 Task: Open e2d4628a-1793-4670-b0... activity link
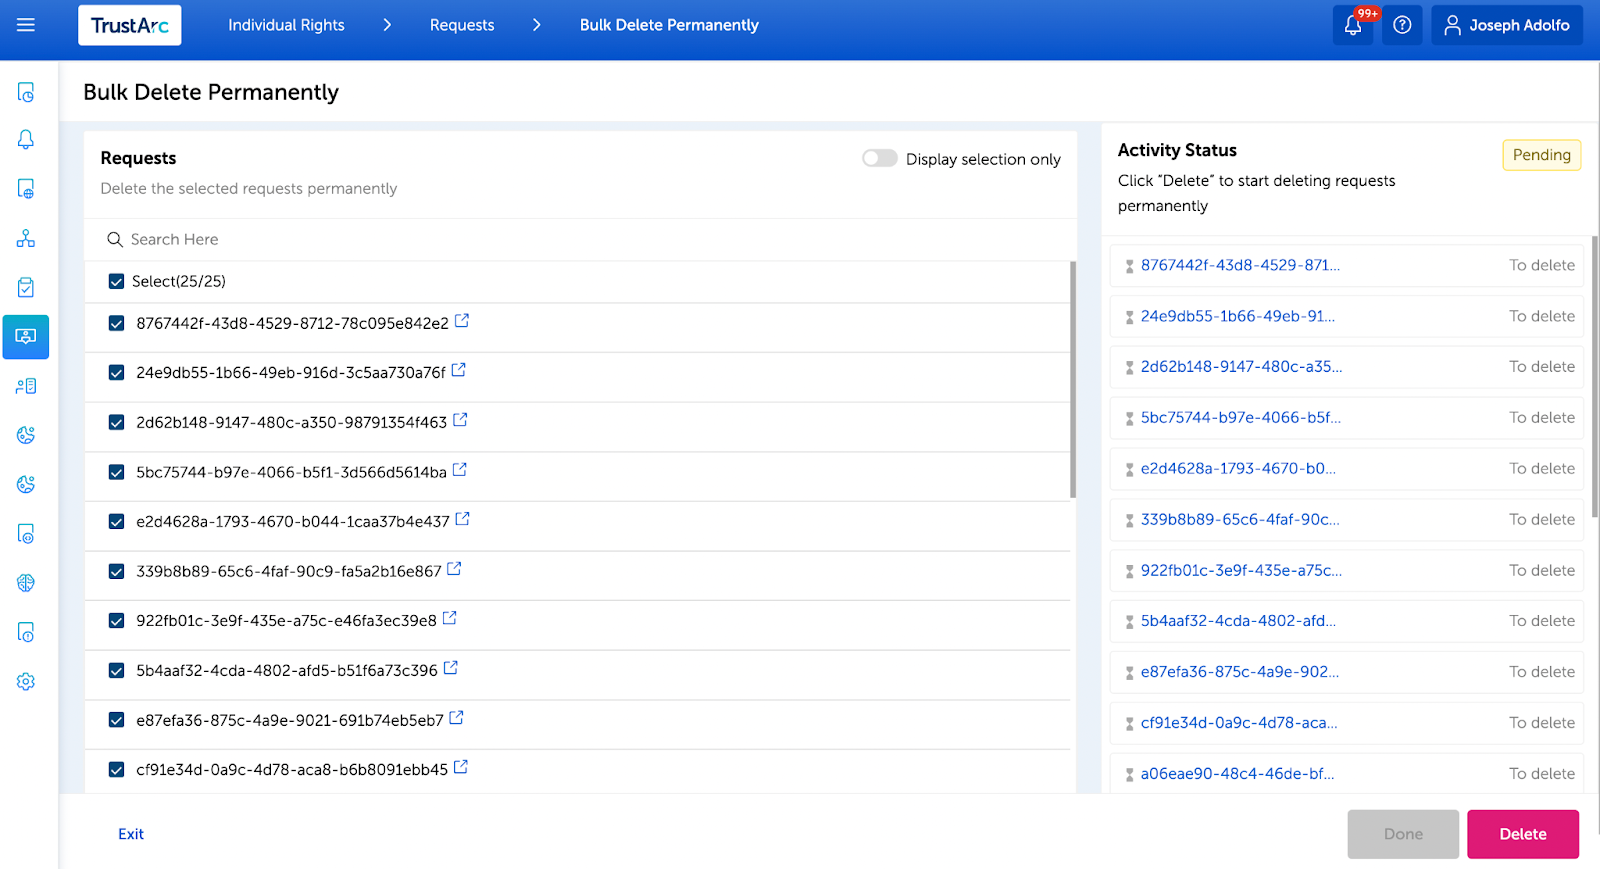click(1238, 468)
